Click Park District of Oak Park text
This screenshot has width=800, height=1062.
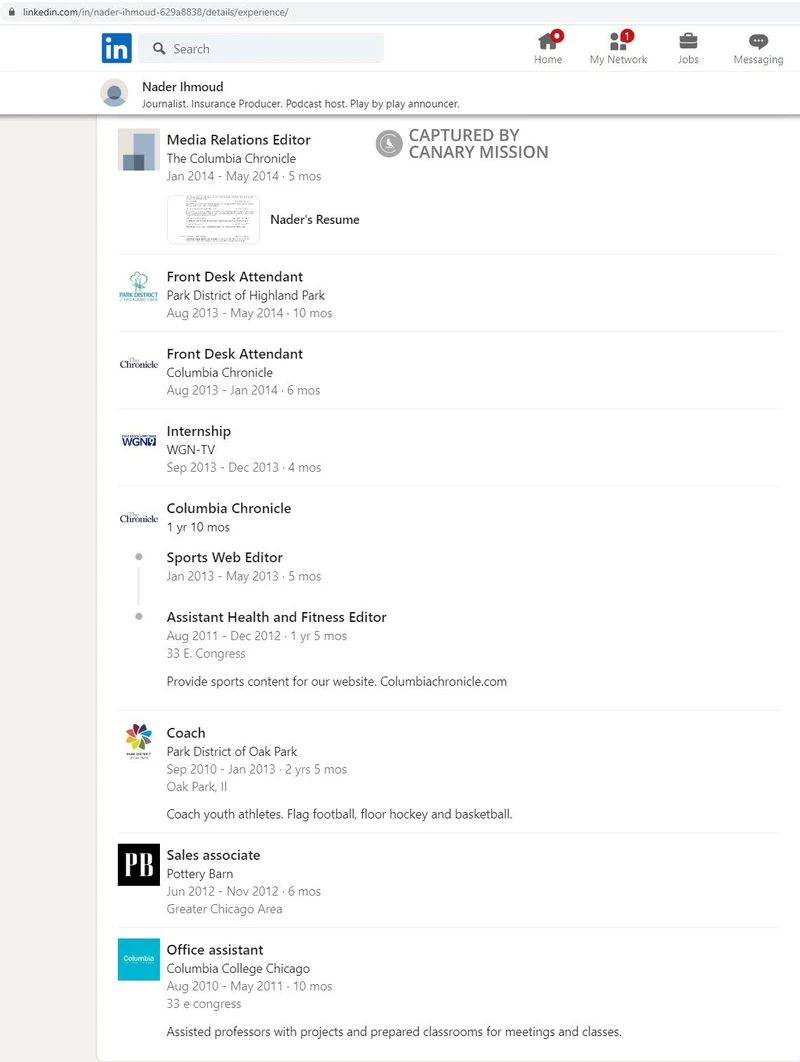pos(232,752)
